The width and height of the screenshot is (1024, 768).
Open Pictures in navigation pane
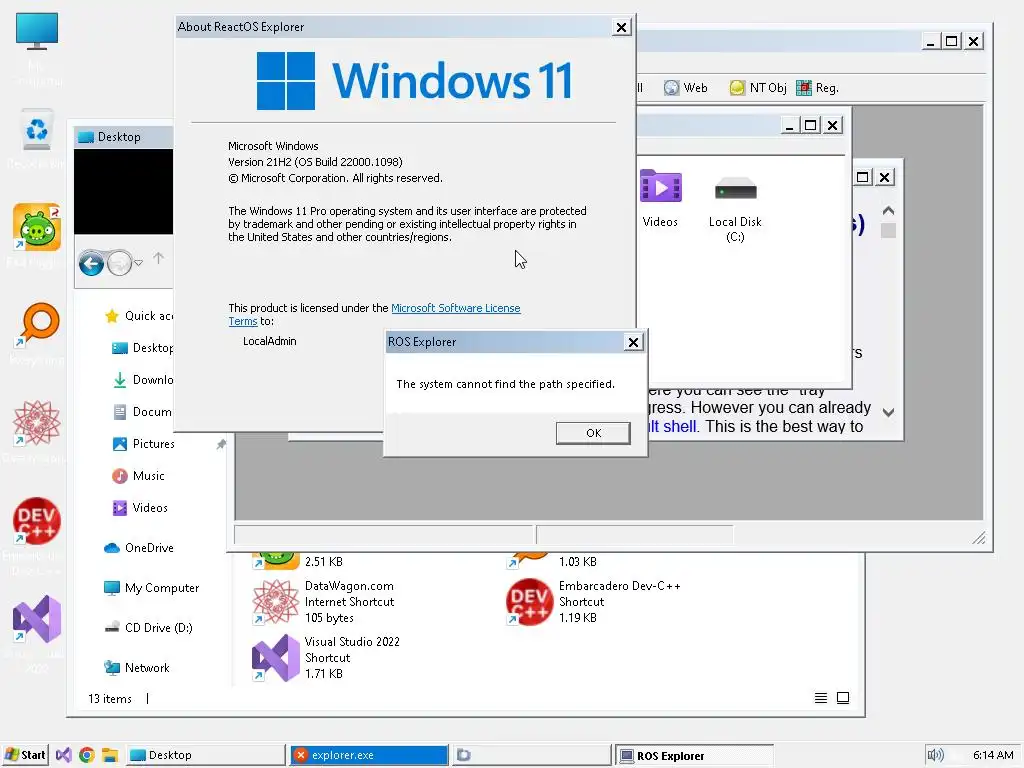(144, 444)
